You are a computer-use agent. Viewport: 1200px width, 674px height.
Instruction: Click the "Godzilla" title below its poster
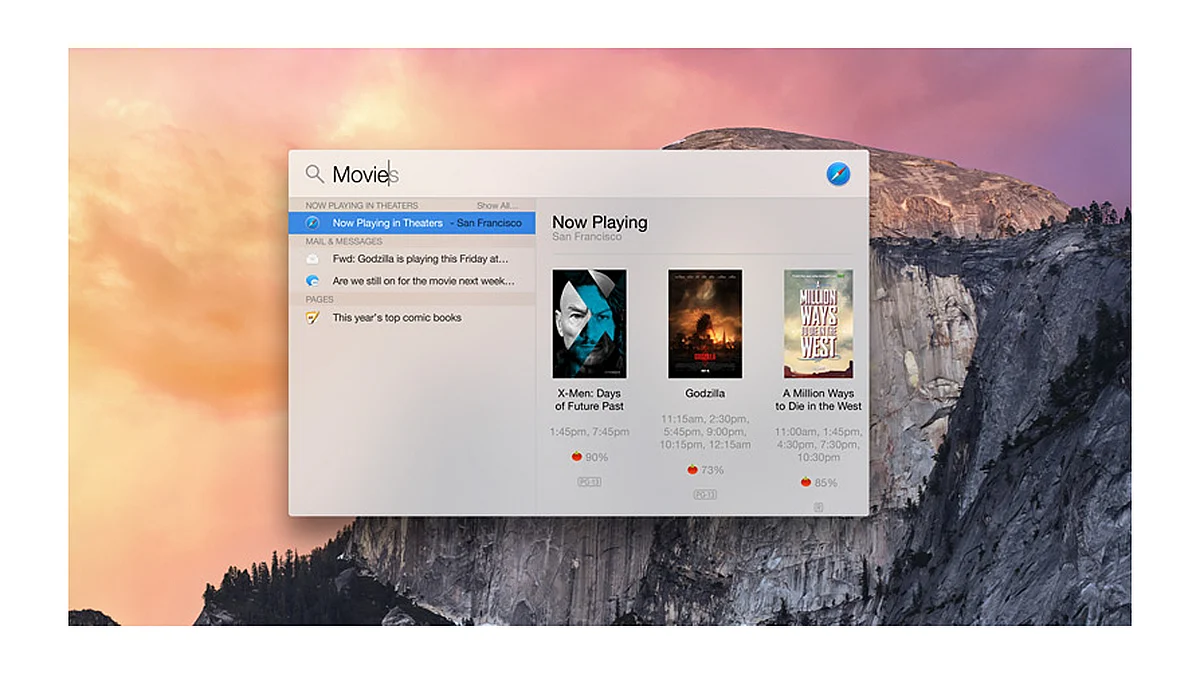(x=705, y=394)
